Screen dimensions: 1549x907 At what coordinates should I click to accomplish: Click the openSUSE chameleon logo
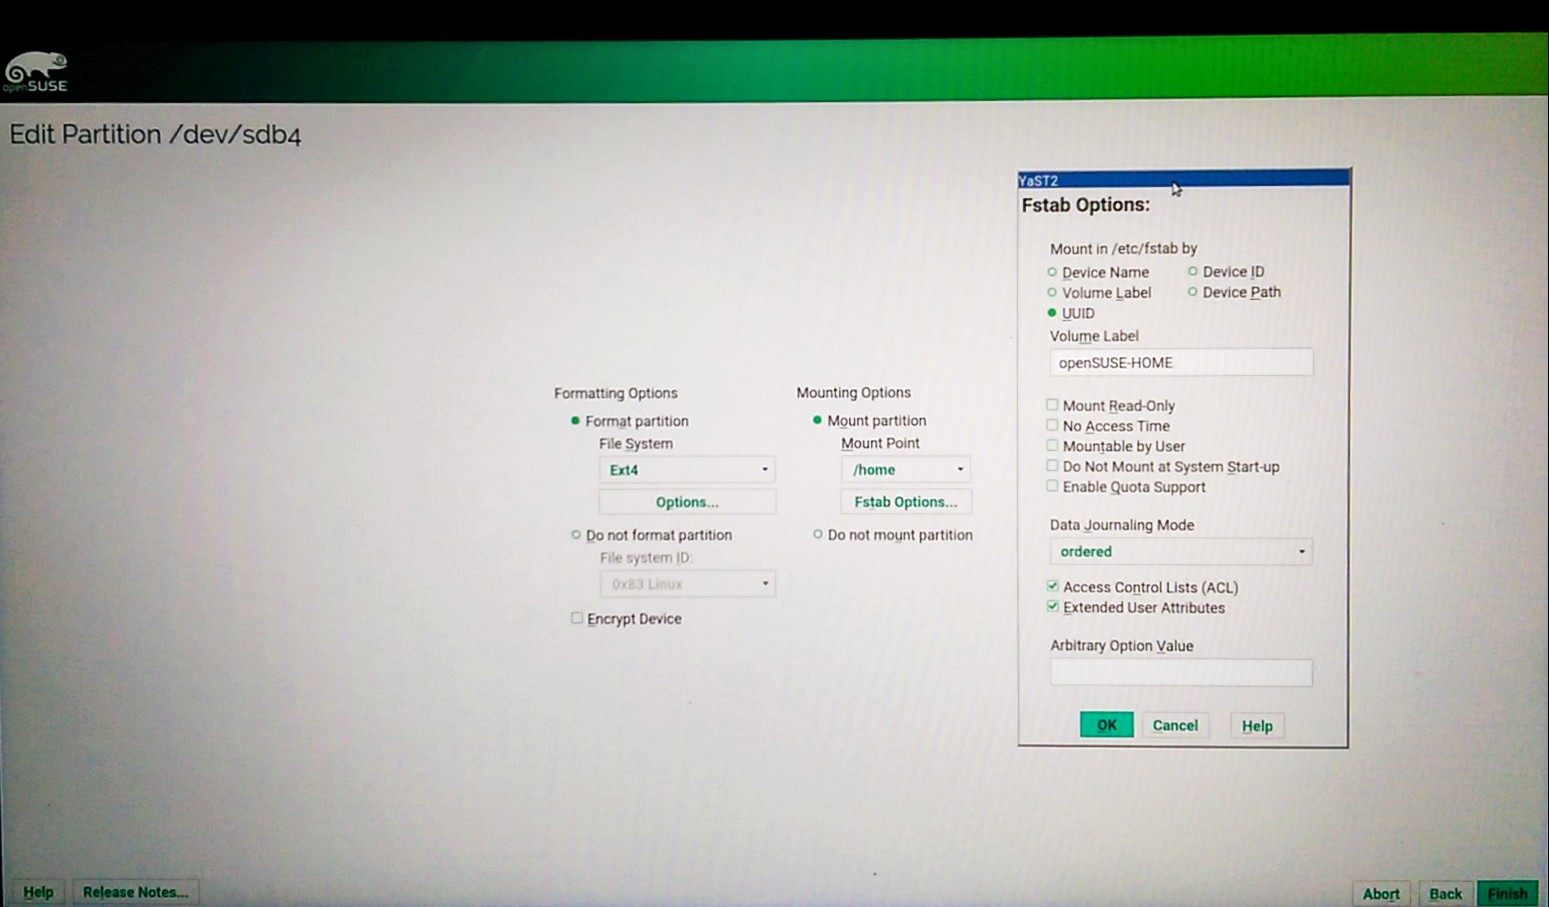pos(36,73)
